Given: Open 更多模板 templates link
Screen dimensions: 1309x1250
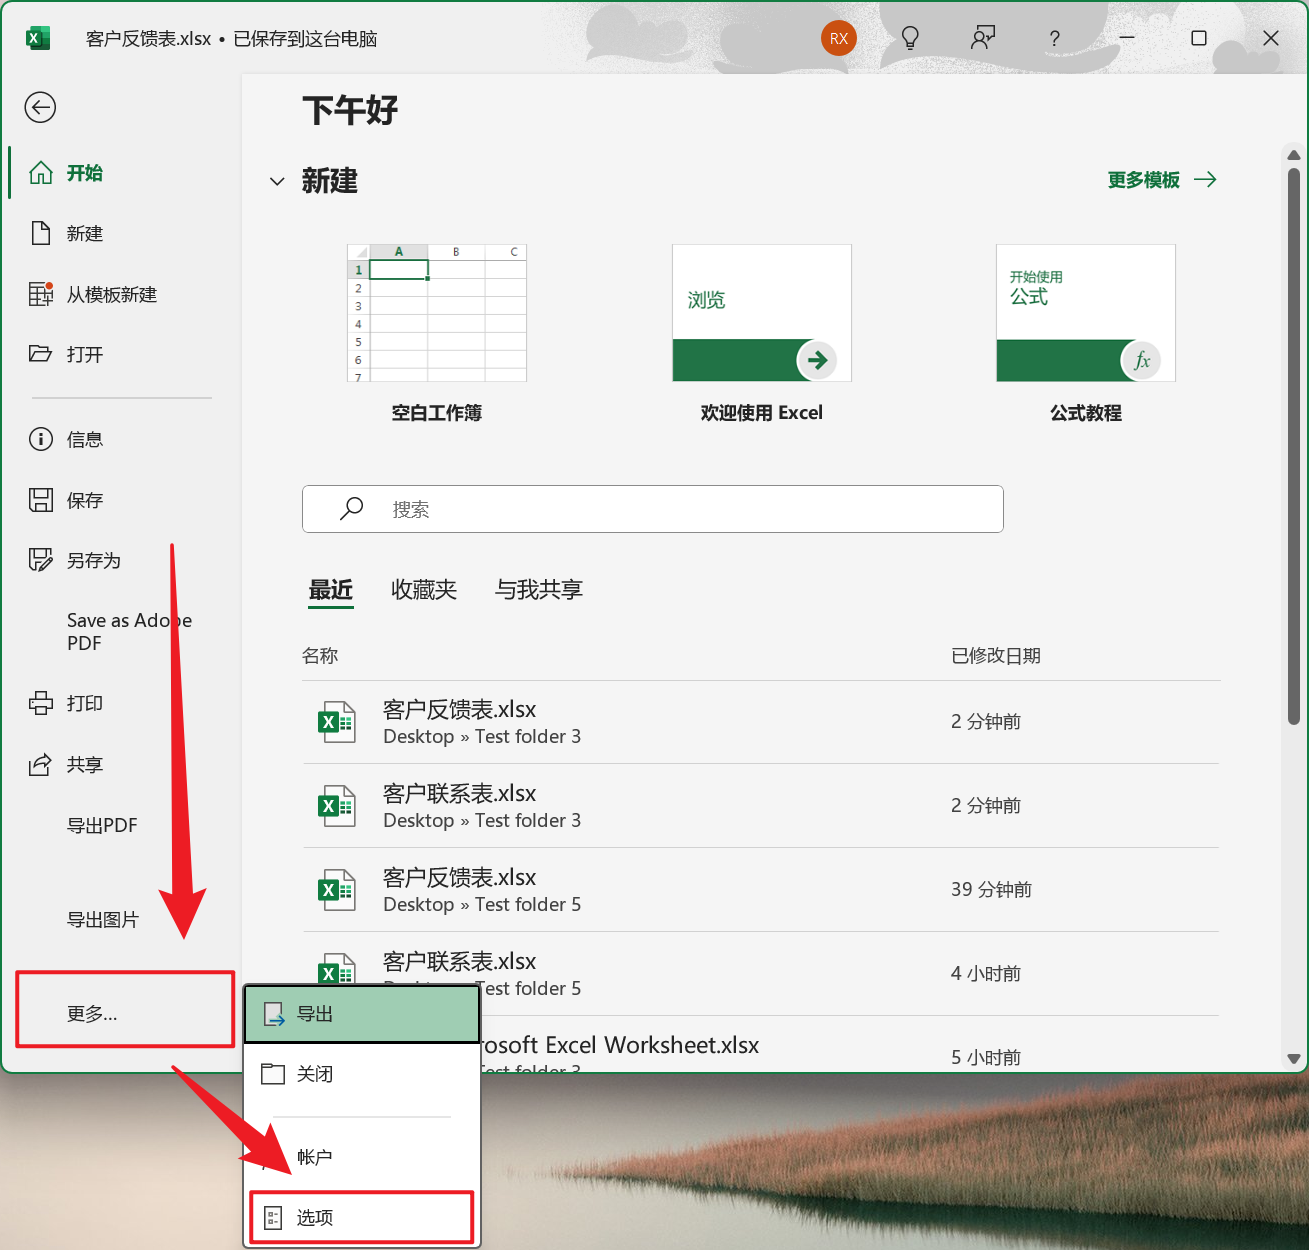Looking at the screenshot, I should pyautogui.click(x=1143, y=180).
